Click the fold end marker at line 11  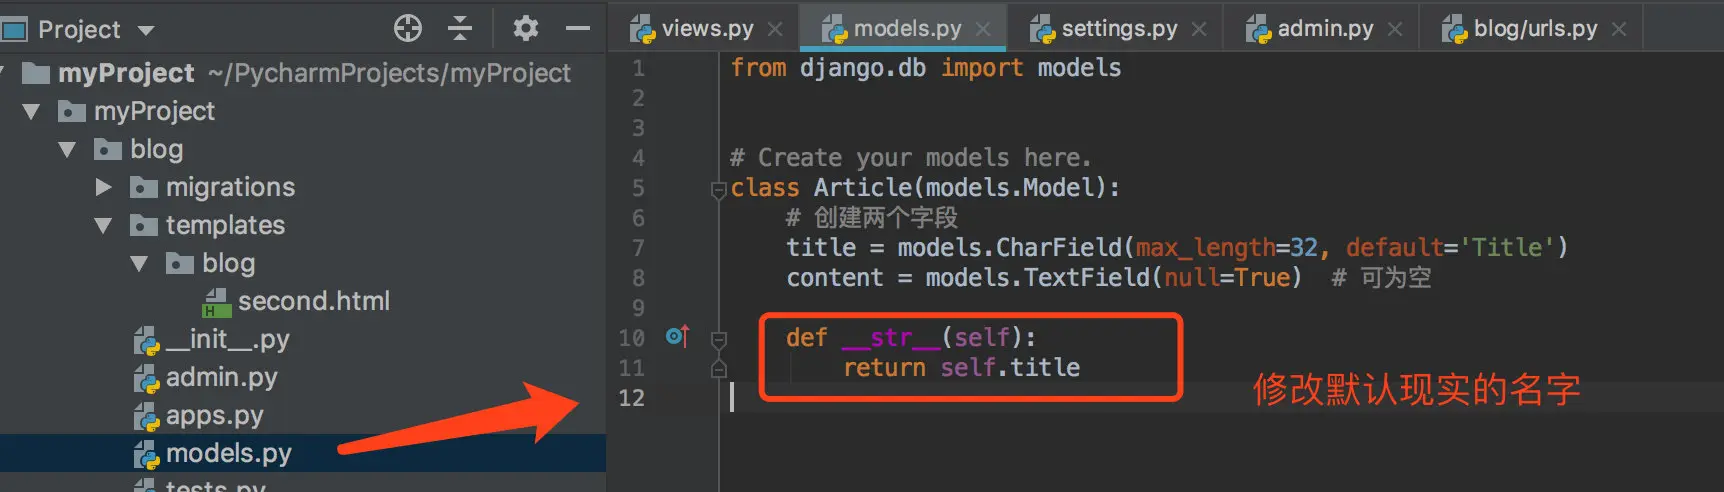coord(718,369)
